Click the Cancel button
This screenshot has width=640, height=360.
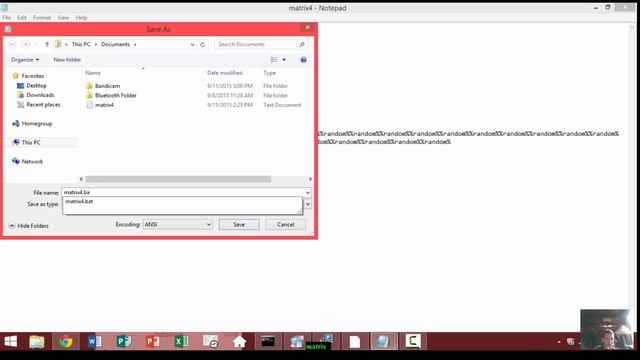285,224
